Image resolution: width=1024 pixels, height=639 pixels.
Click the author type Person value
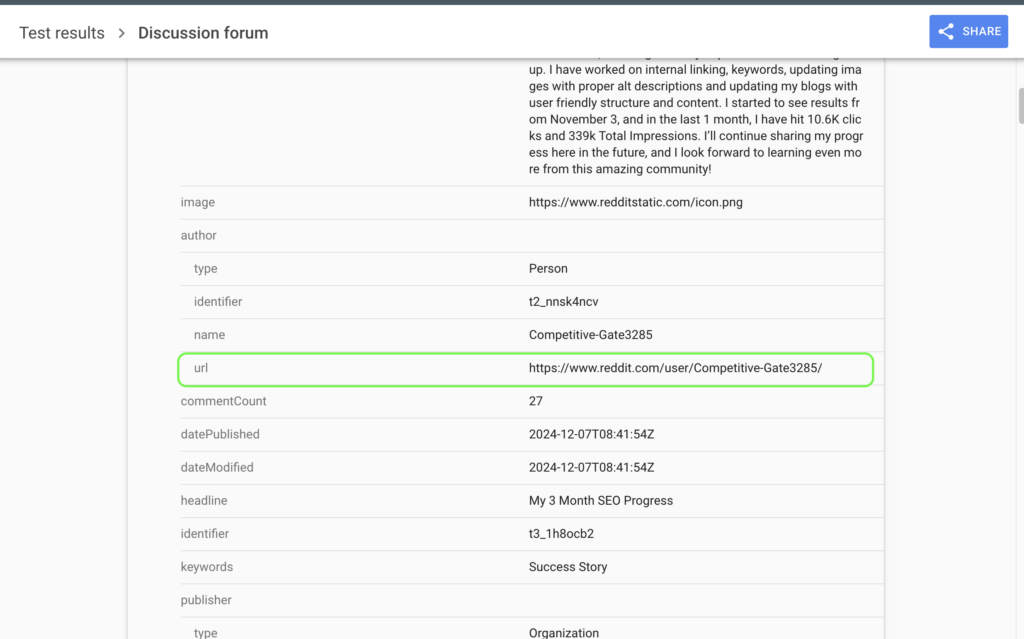548,269
